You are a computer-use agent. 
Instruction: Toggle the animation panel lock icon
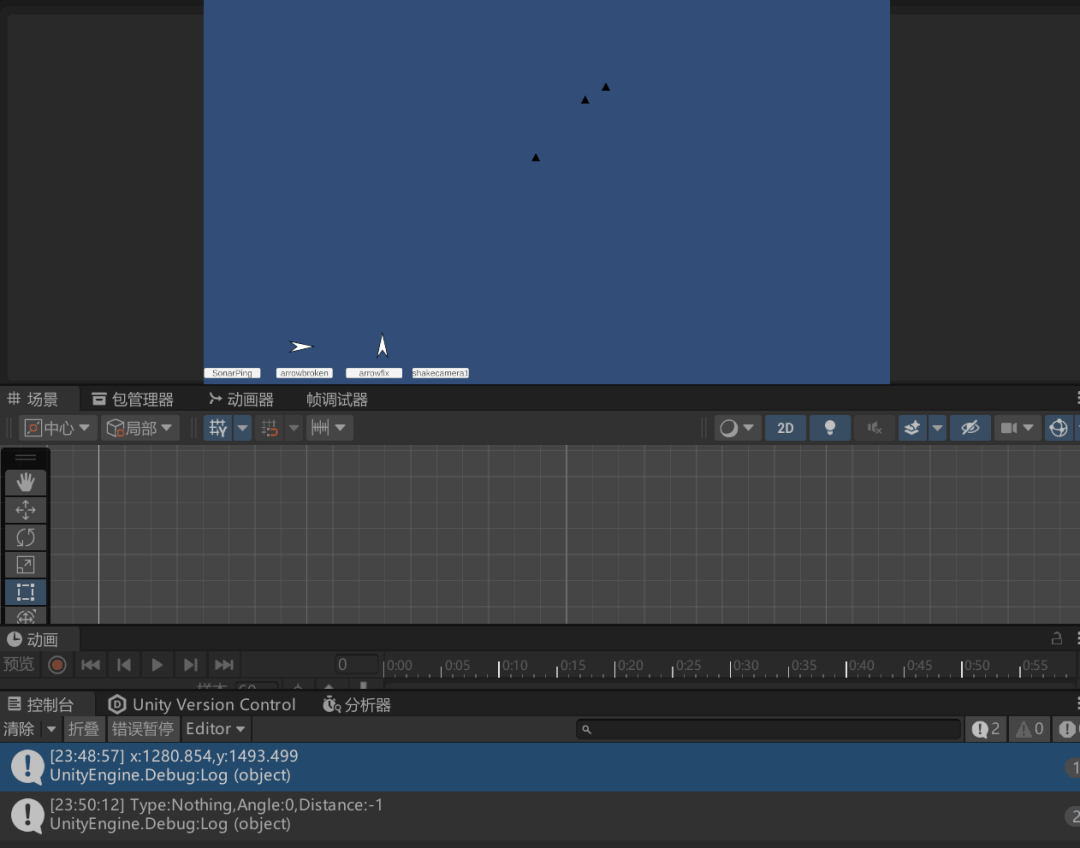(1057, 639)
